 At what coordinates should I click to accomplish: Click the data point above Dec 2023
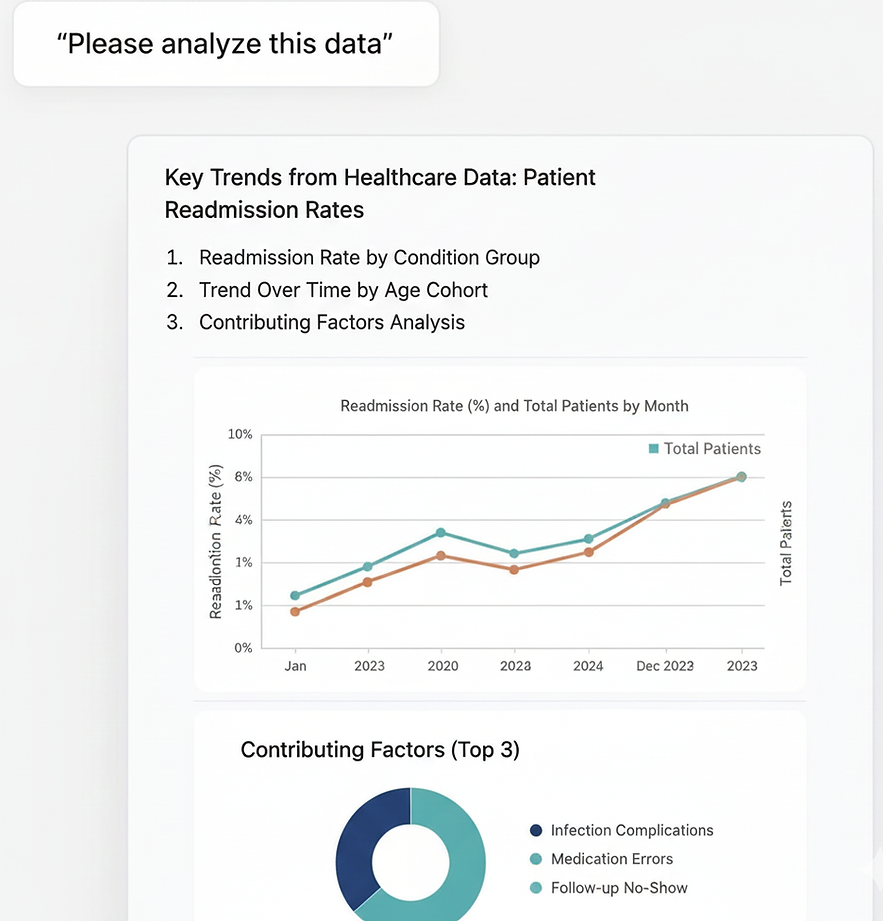click(665, 503)
